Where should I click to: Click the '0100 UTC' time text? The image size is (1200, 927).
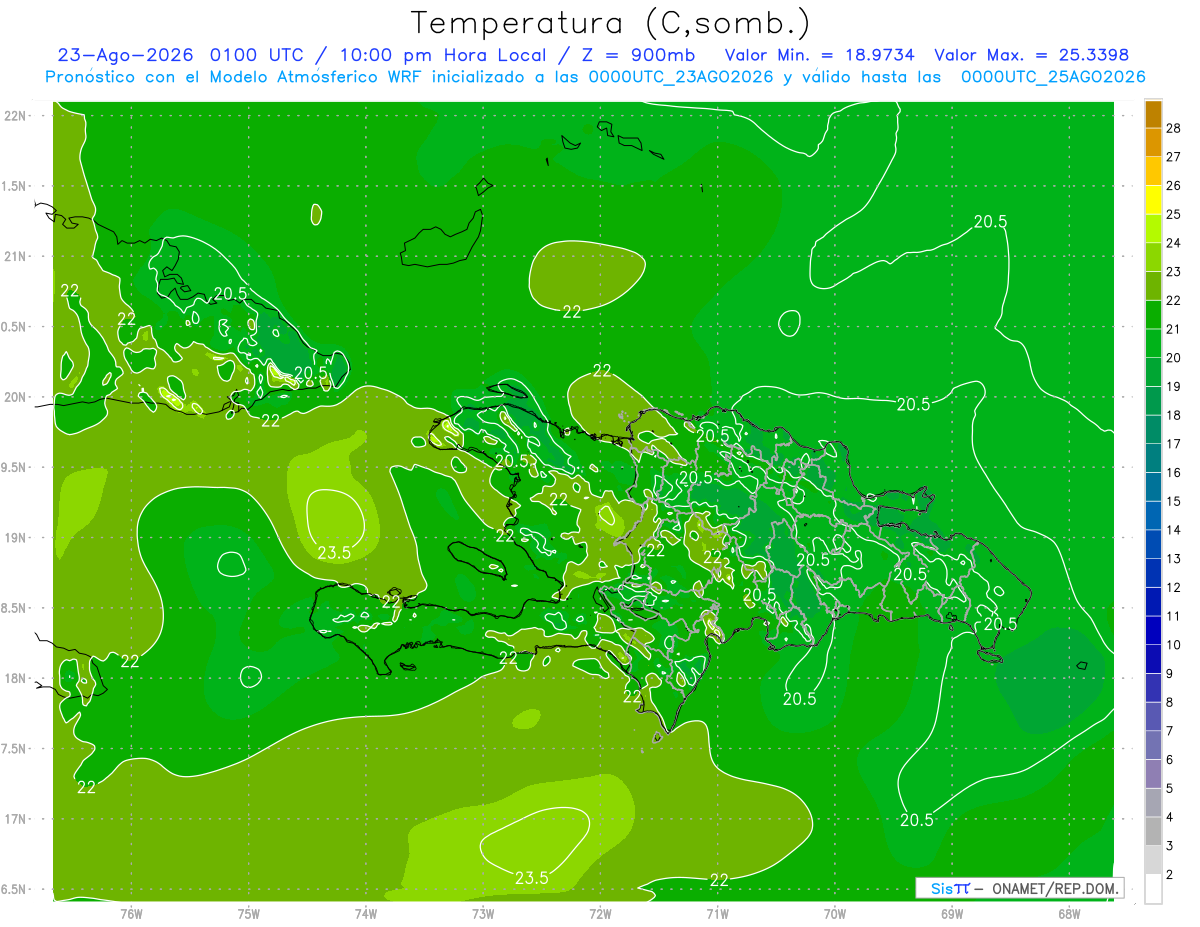coord(257,55)
